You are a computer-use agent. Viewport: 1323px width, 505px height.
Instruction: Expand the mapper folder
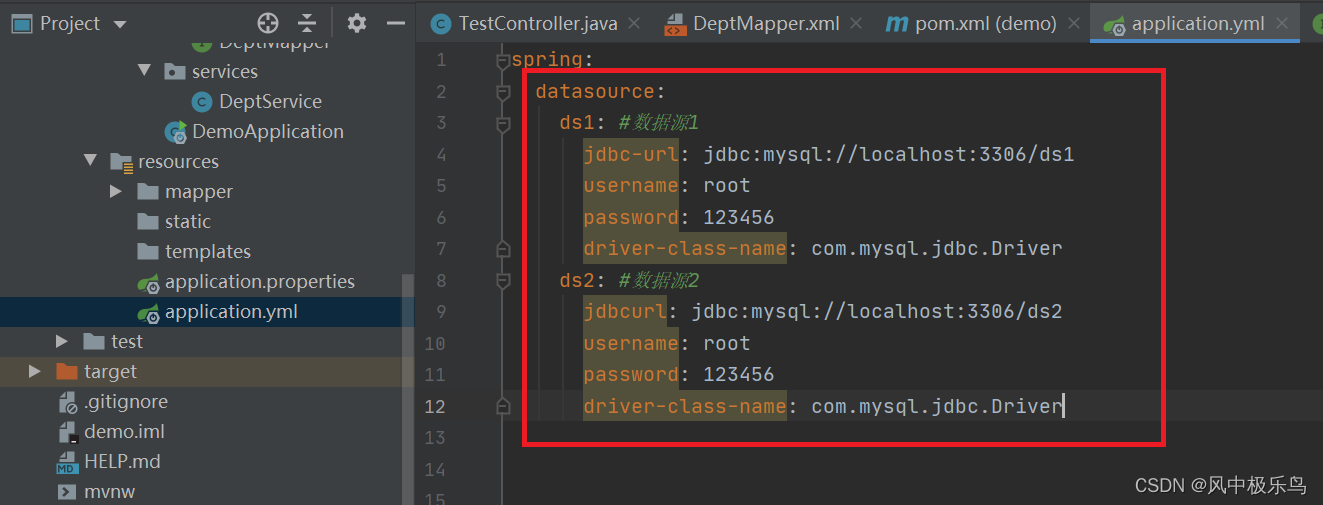click(x=117, y=191)
